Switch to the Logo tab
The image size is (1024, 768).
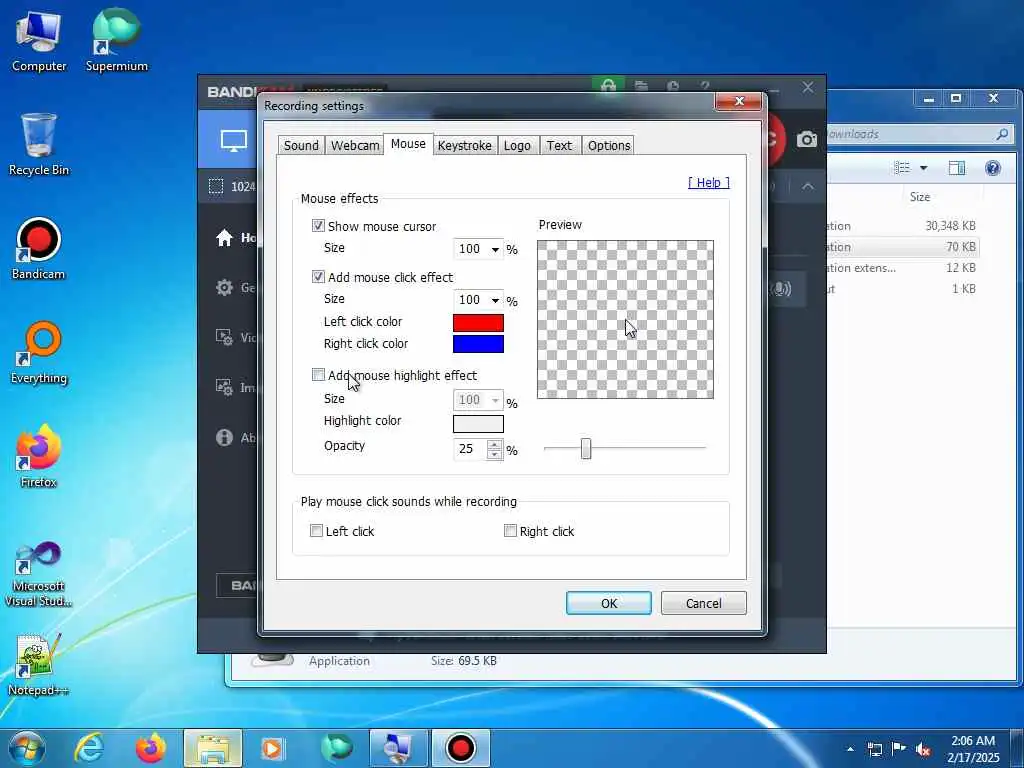tap(517, 146)
